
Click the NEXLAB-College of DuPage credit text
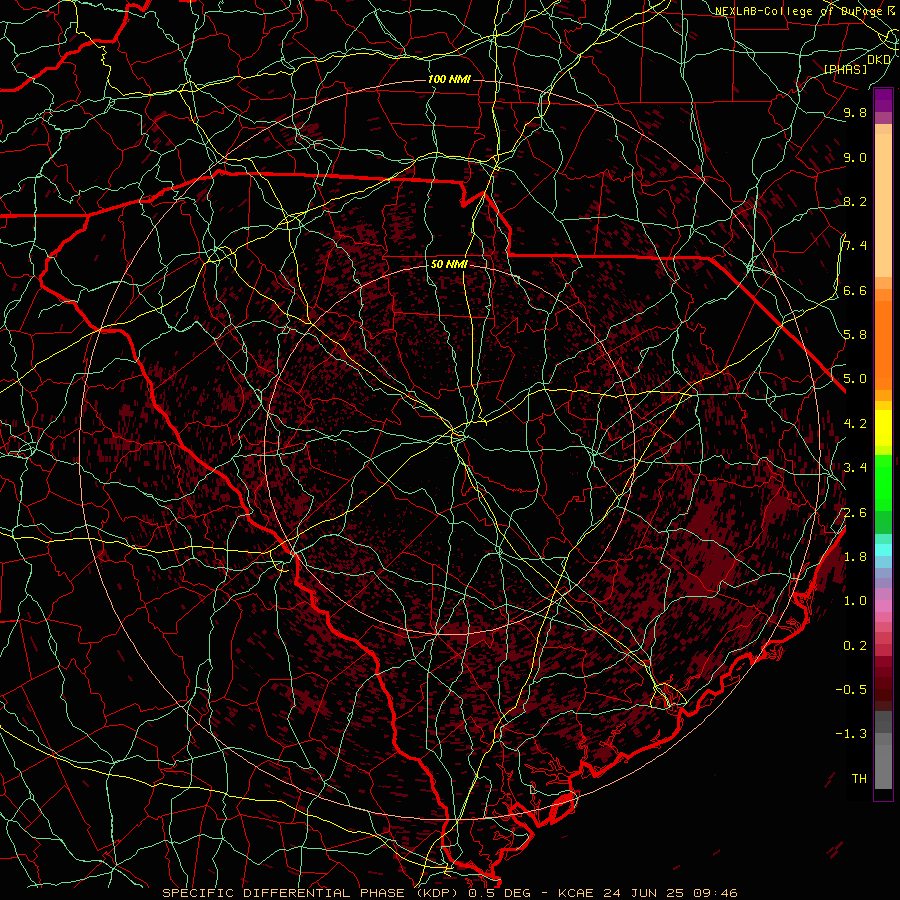pyautogui.click(x=806, y=11)
